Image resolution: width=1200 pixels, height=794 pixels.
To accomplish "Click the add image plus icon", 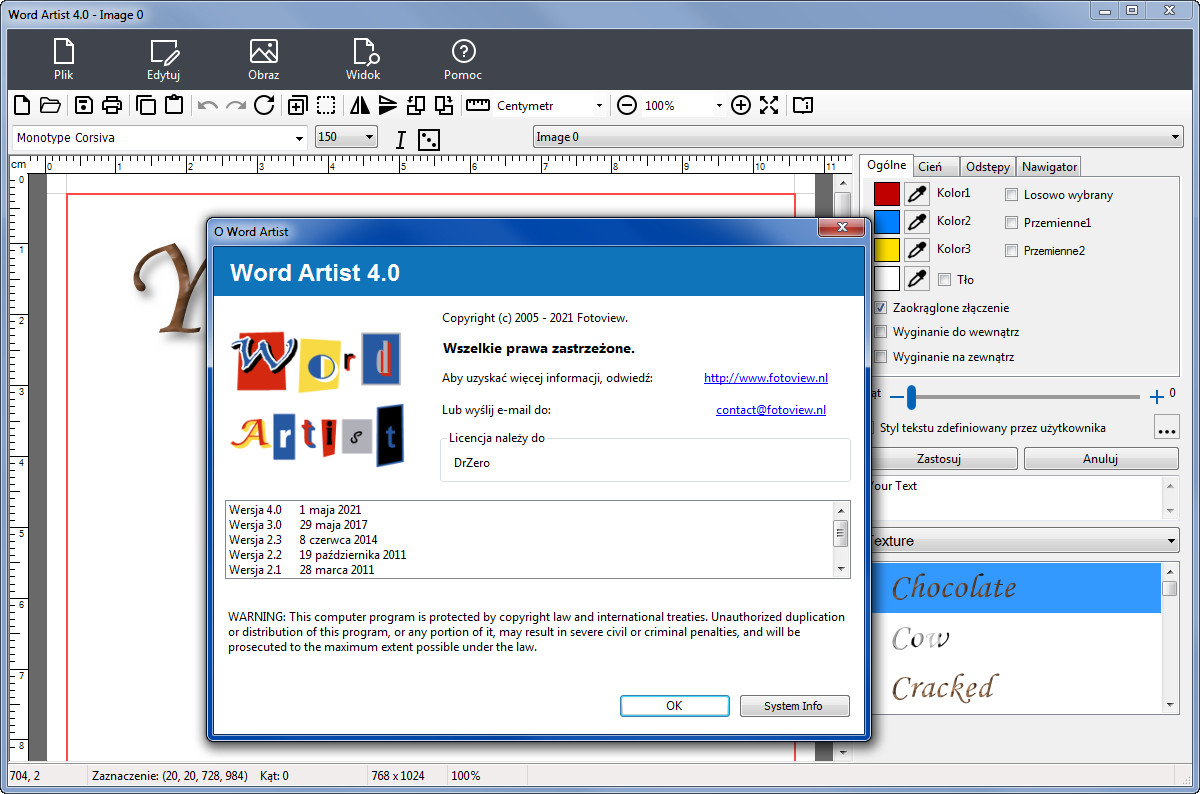I will point(298,105).
